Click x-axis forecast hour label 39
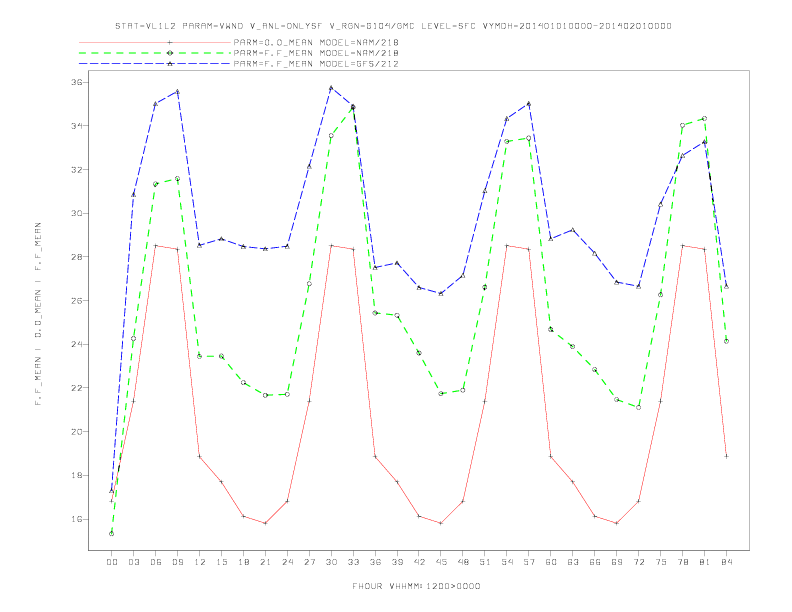The image size is (792, 612). (397, 562)
